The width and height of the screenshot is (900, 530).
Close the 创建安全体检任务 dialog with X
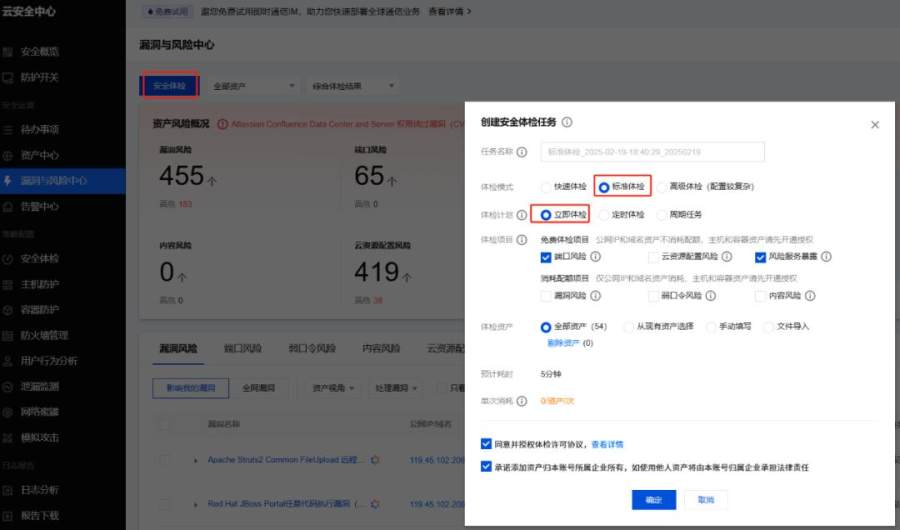875,125
